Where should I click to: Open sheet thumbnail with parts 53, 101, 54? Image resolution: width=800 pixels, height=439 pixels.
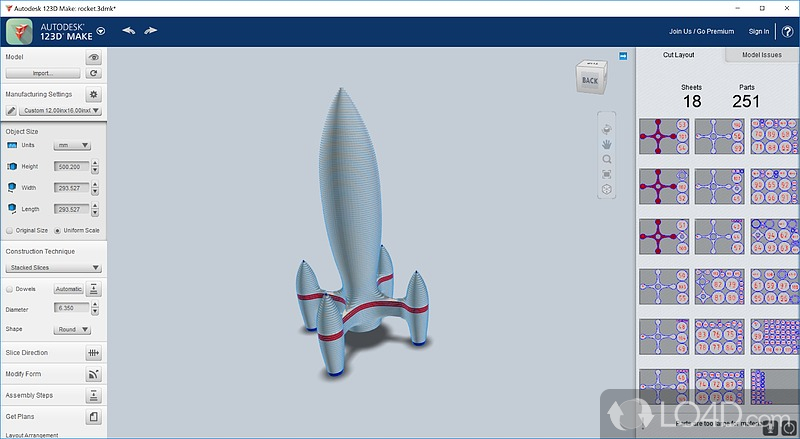(664, 136)
